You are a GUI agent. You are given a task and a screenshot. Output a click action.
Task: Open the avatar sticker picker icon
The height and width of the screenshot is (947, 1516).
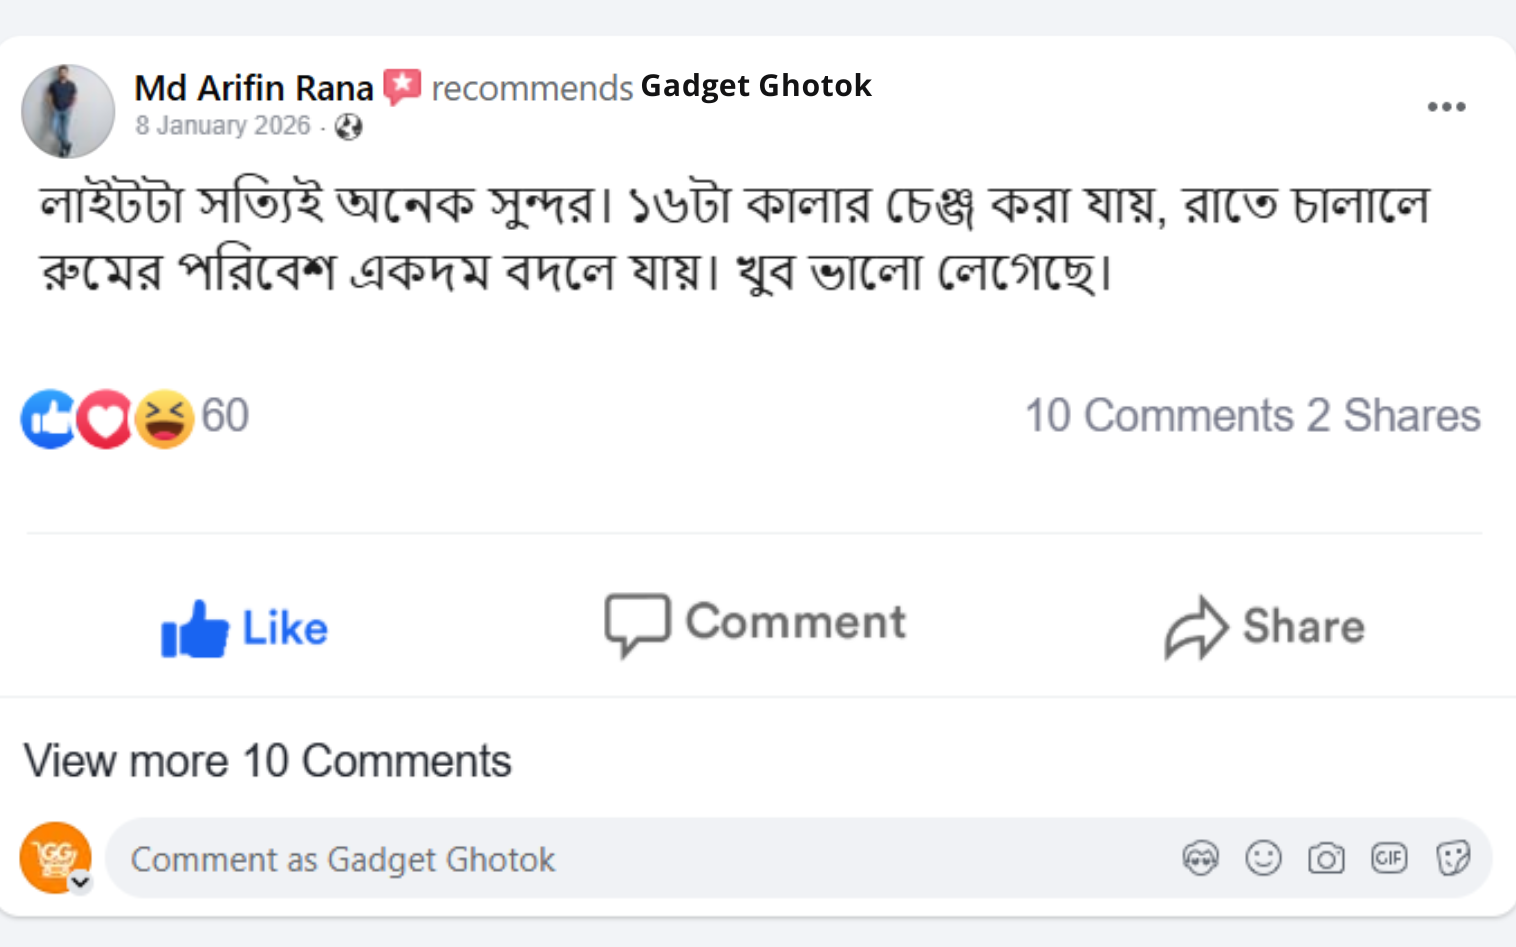pyautogui.click(x=1200, y=858)
